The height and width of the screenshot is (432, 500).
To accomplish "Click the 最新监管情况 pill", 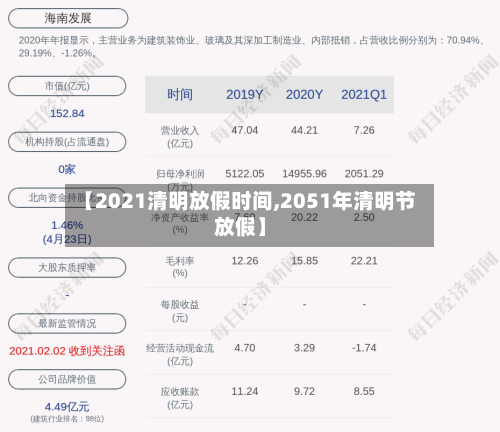I will click(67, 323).
